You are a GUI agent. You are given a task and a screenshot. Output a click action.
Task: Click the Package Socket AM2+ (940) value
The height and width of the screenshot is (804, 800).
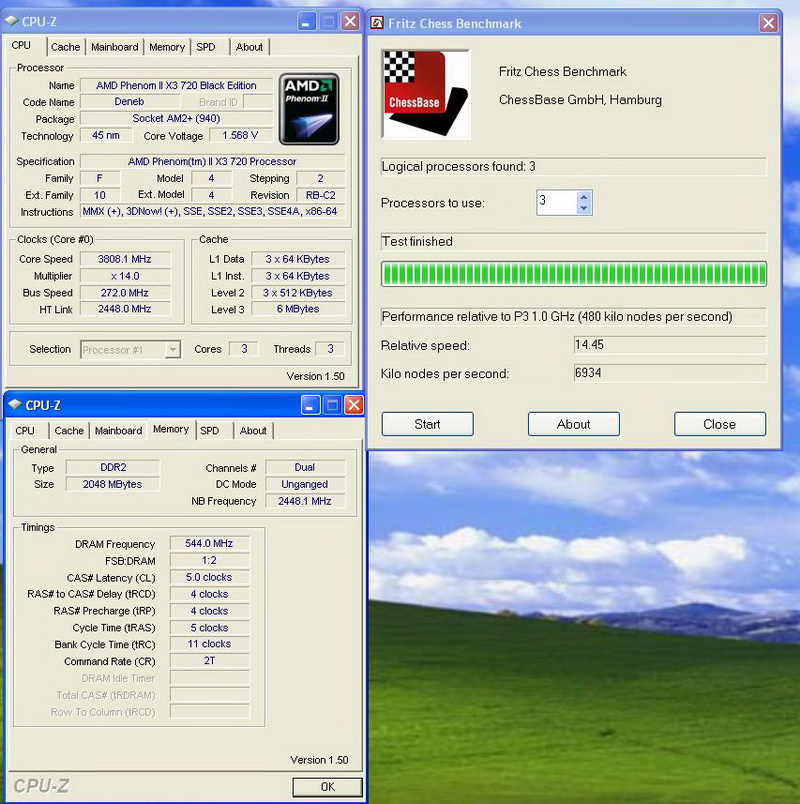pos(176,118)
